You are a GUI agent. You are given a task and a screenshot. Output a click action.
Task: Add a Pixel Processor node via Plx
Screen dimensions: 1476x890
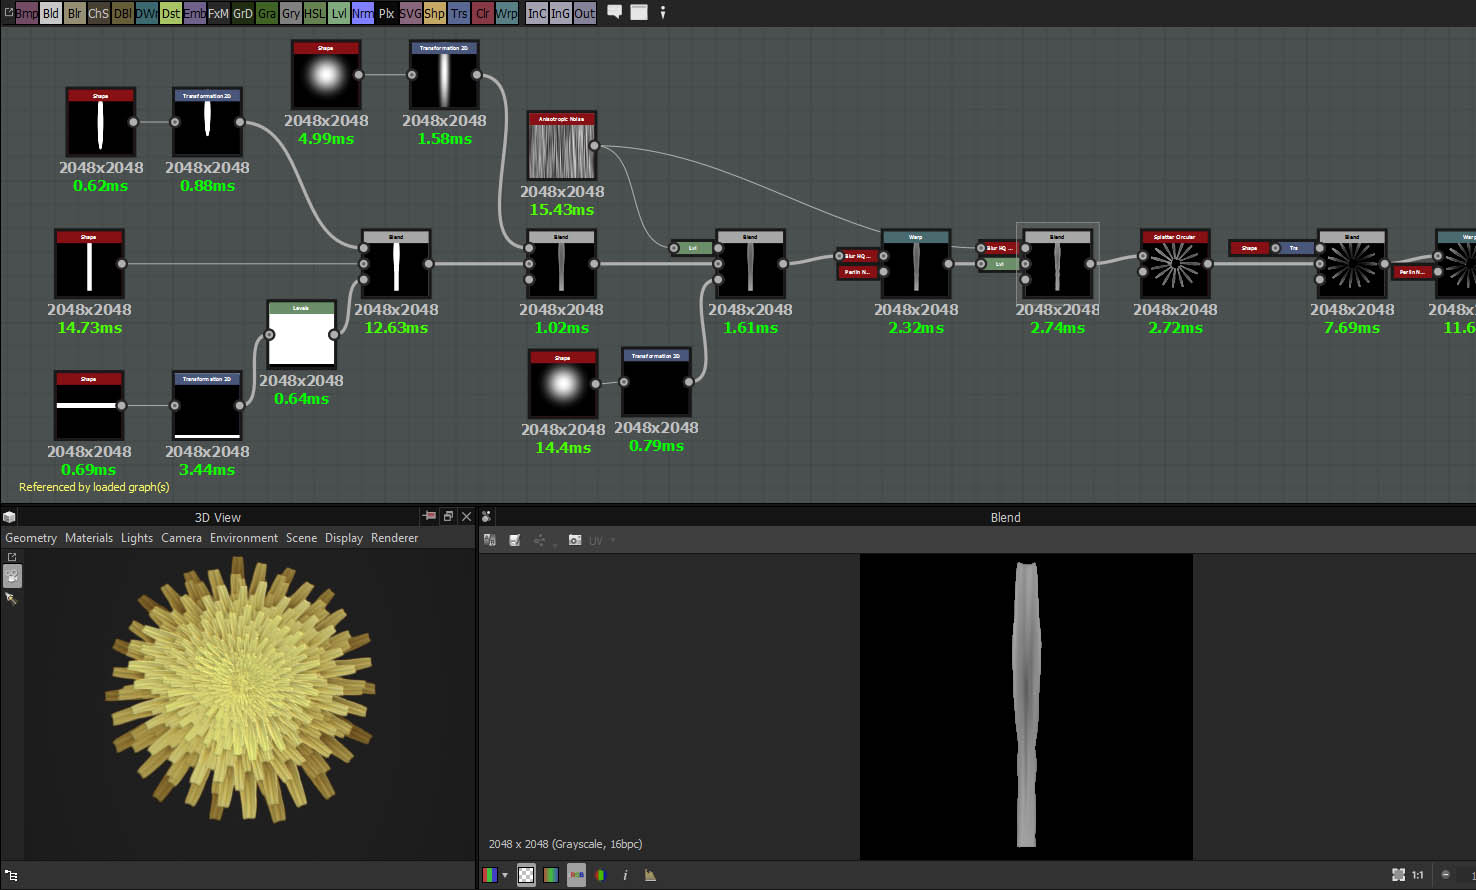(x=386, y=13)
